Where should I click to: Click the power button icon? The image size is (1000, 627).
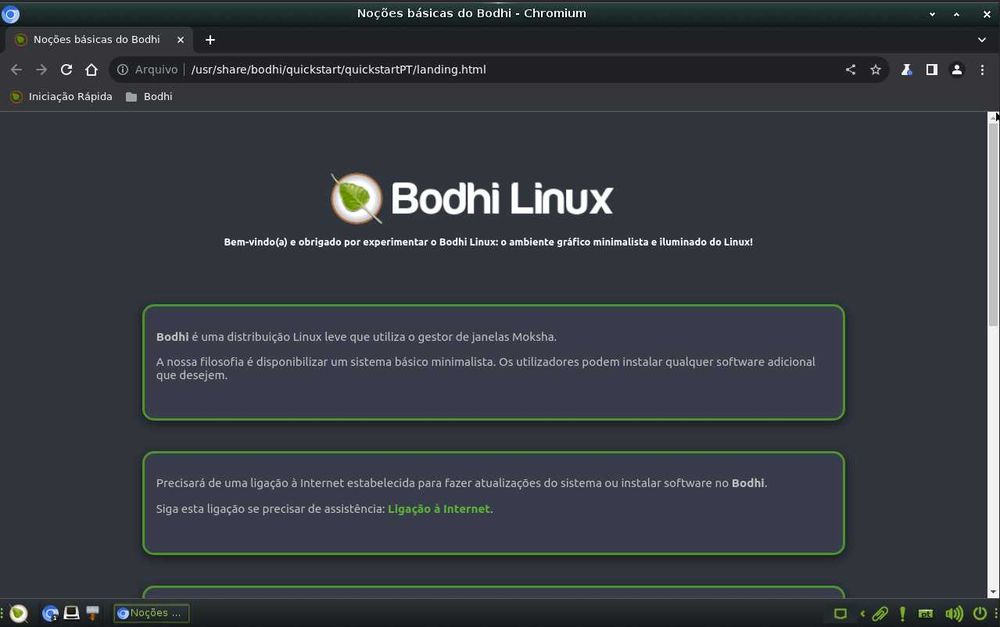[x=980, y=614]
